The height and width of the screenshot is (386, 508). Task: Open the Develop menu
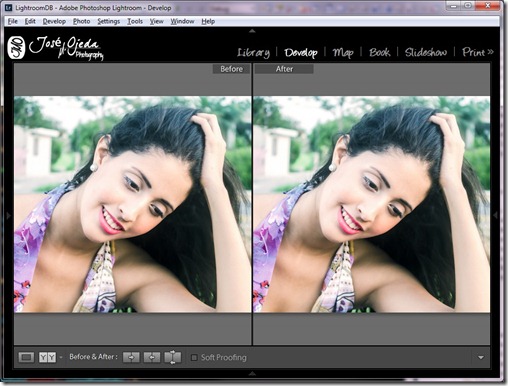(54, 21)
